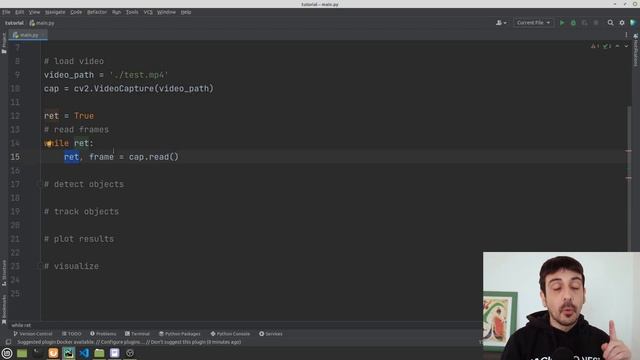Open the Current File run configuration dropdown
Screen dimensions: 640x360
(533, 23)
